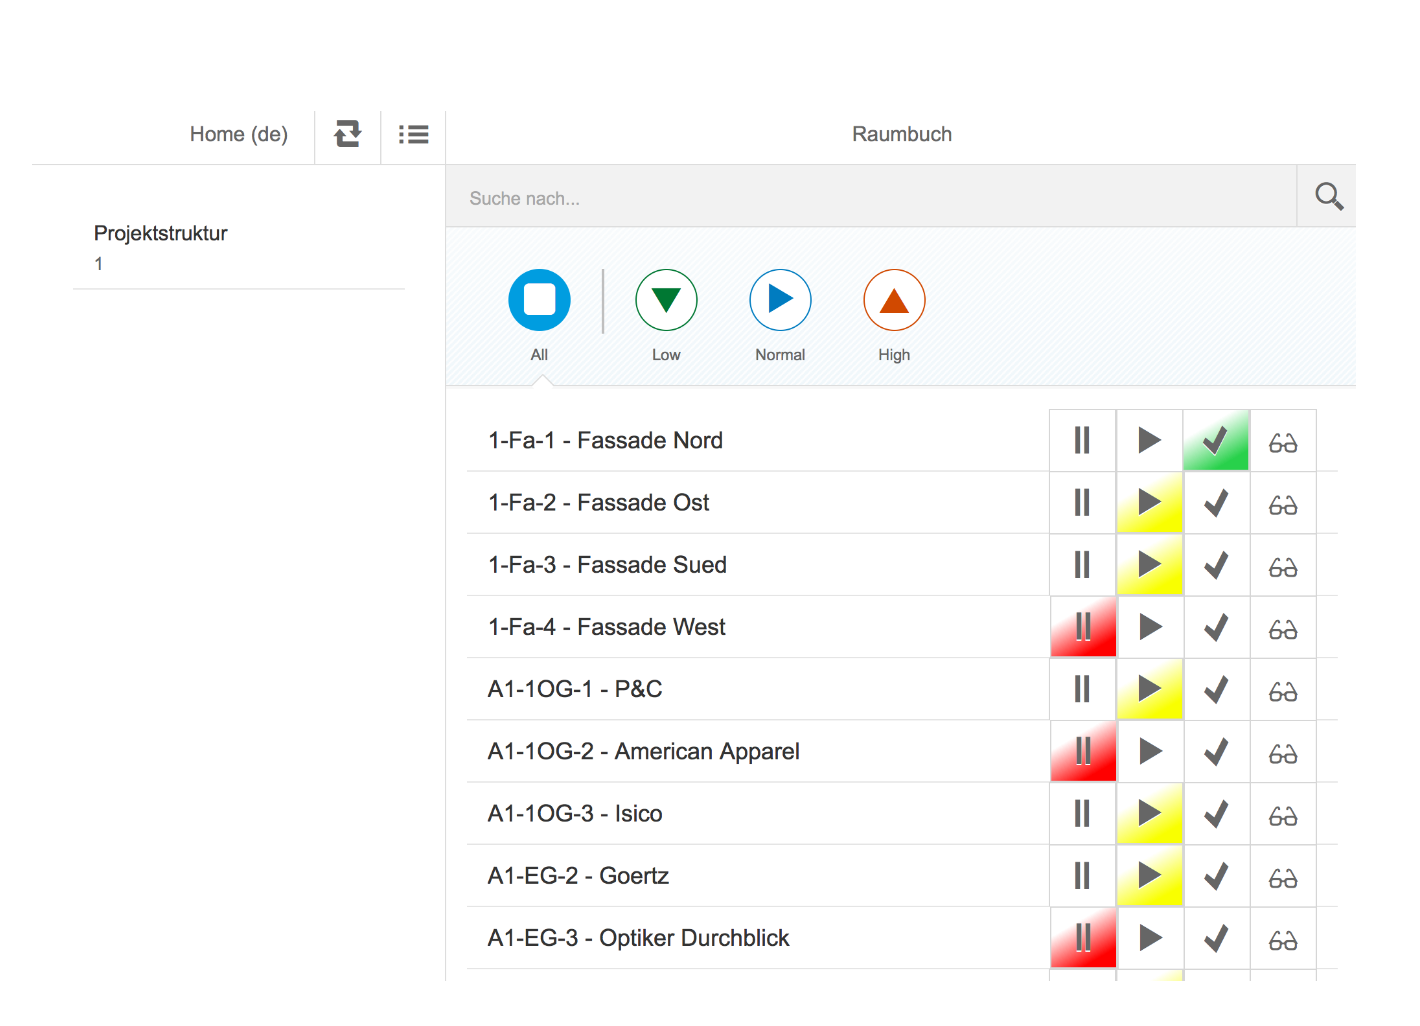Open the 1-Fa-3 Fassade Sued entry
The width and height of the screenshot is (1420, 1026).
click(607, 565)
